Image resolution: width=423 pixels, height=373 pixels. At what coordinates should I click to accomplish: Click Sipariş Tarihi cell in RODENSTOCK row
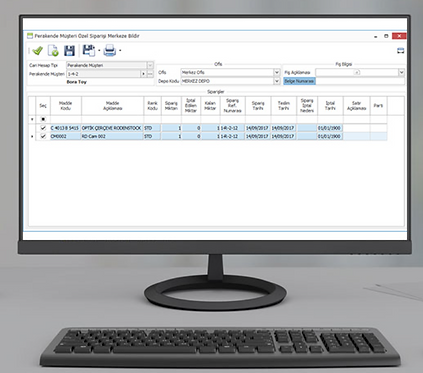pos(258,128)
